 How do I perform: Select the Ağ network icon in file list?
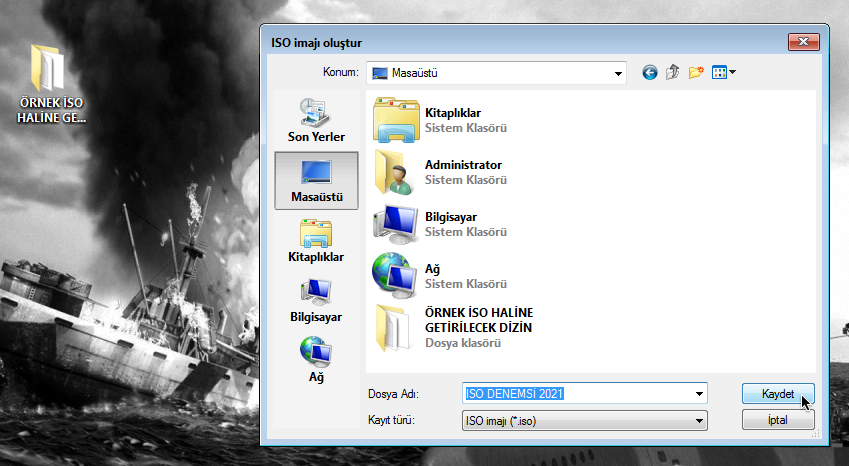pos(394,275)
